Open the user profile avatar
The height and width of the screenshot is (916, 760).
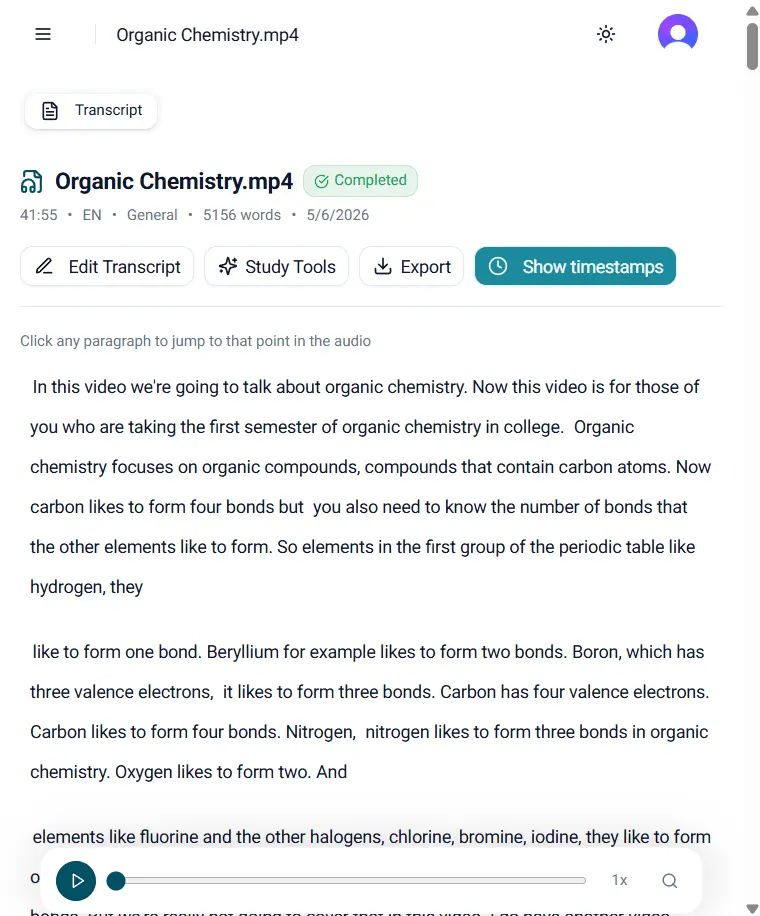(x=678, y=33)
